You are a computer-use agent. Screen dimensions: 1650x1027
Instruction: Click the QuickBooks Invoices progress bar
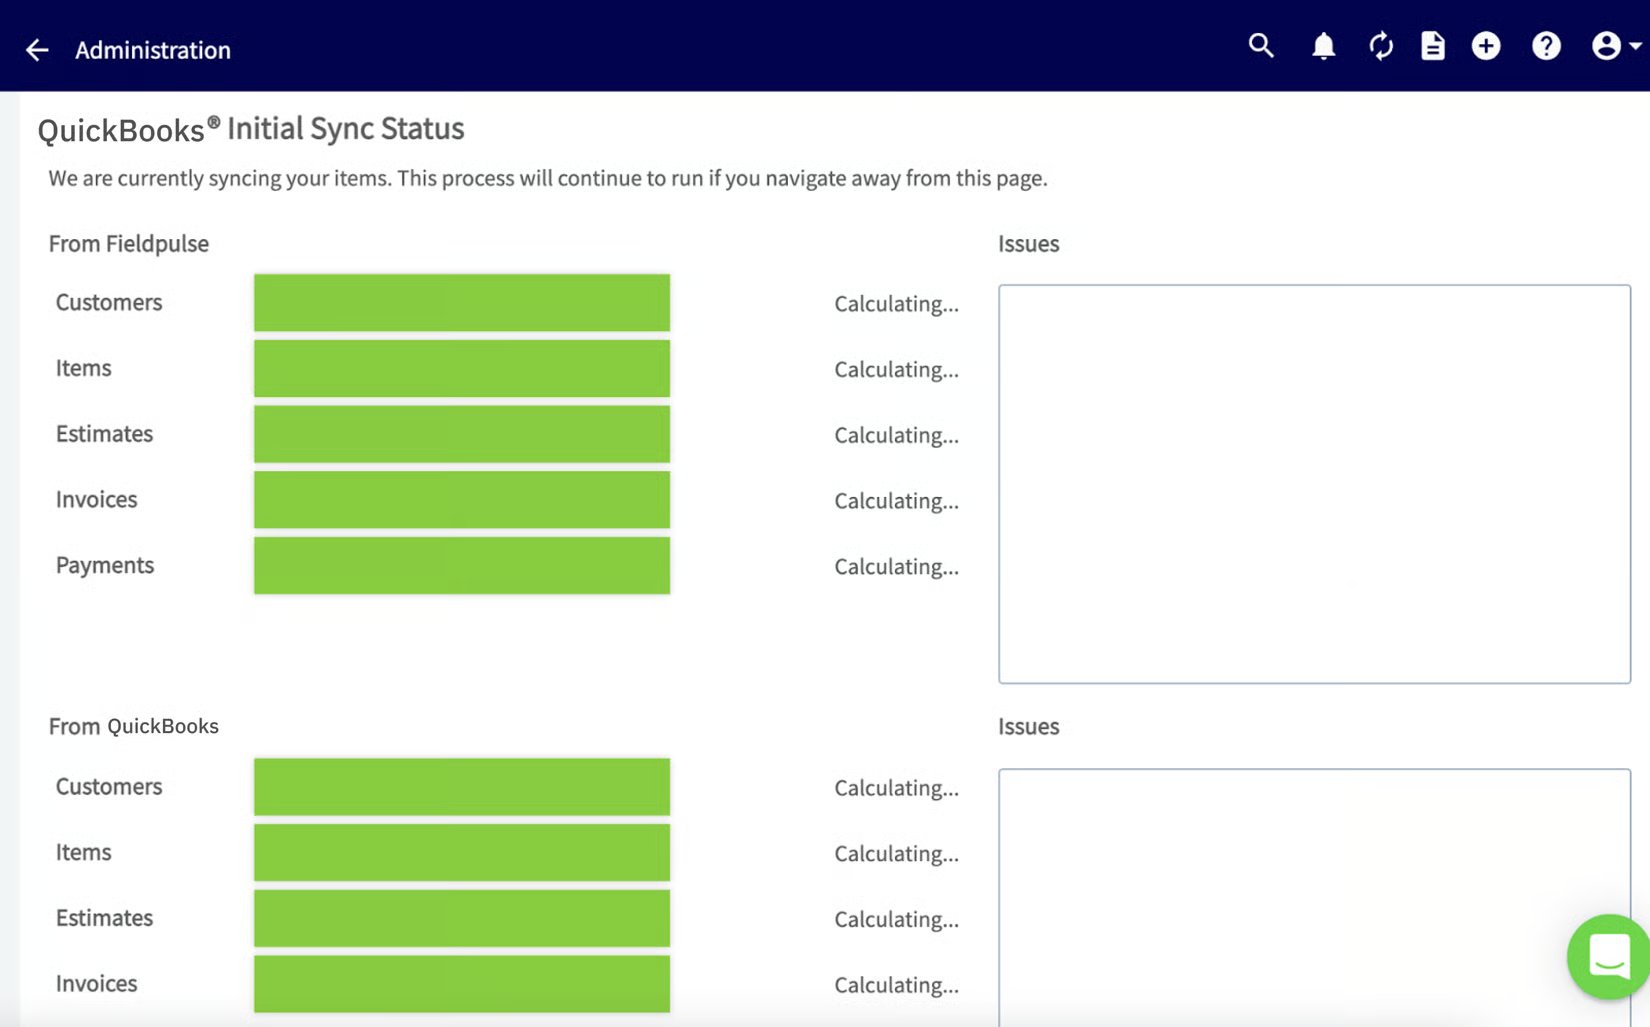click(x=462, y=984)
